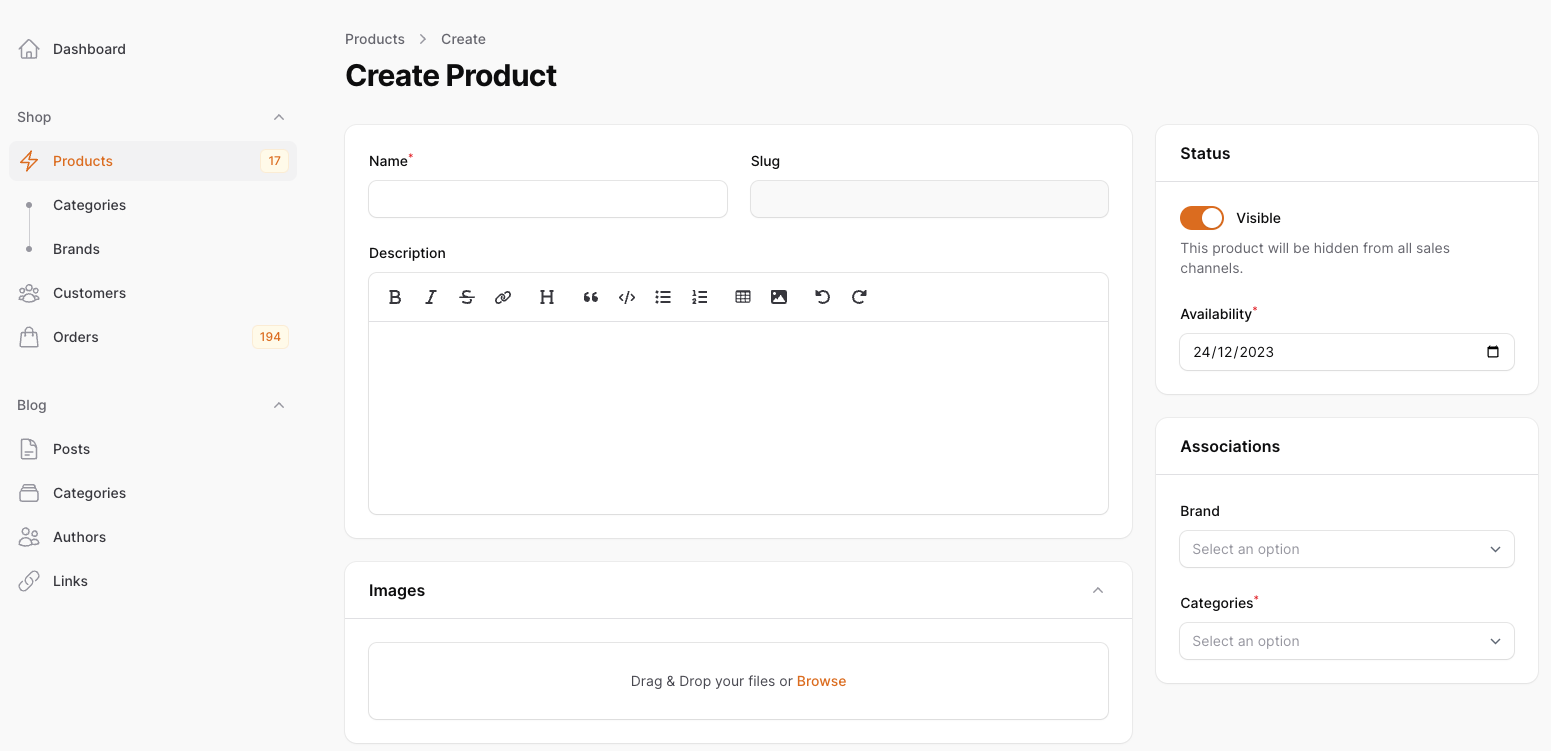Insert a hyperlink via the editor toolbar
1551x751 pixels.
point(503,297)
